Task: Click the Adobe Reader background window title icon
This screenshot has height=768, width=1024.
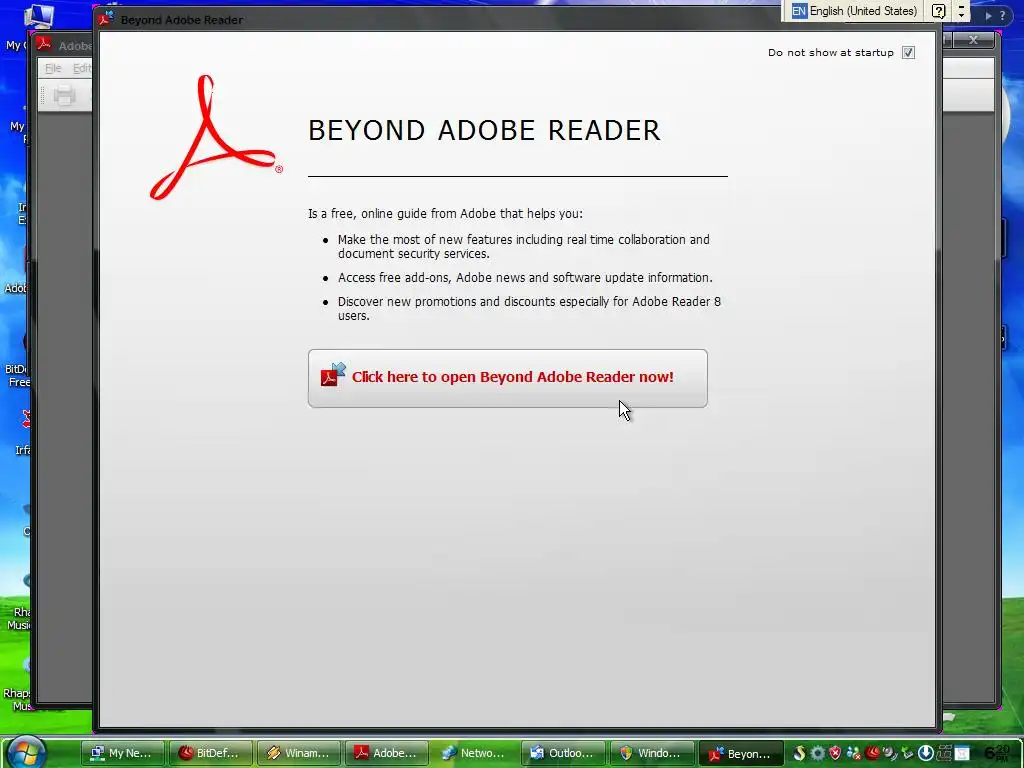Action: [44, 44]
